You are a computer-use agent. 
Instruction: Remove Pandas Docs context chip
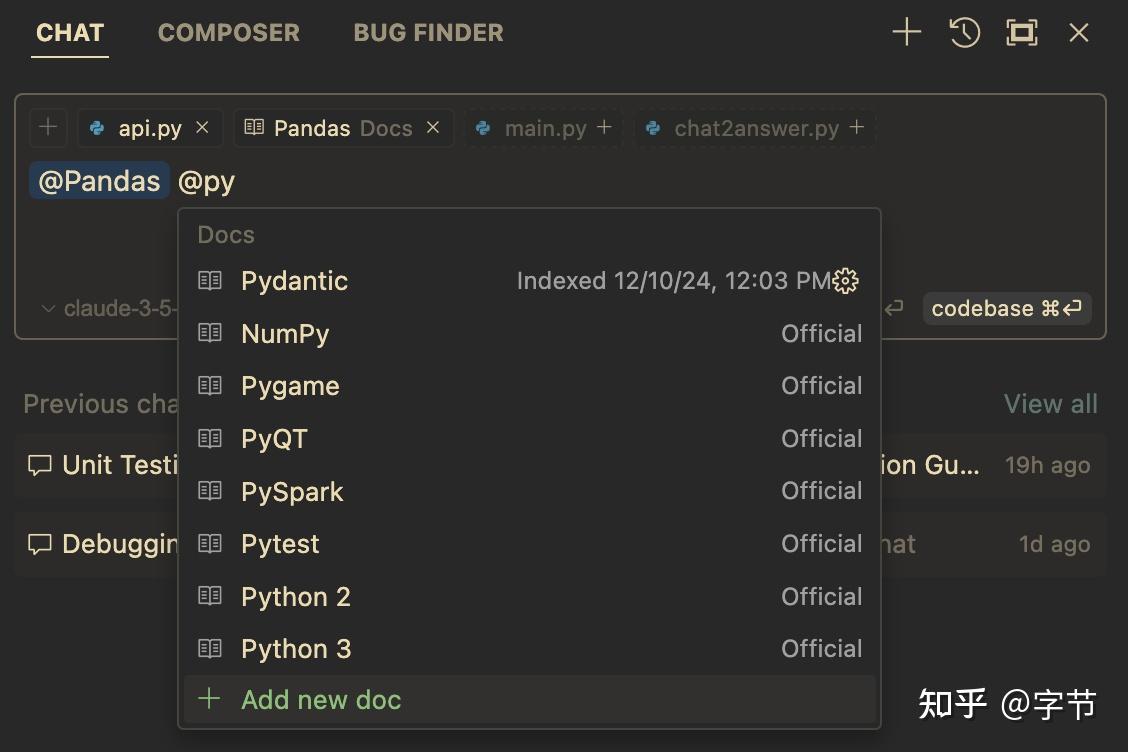(x=433, y=128)
